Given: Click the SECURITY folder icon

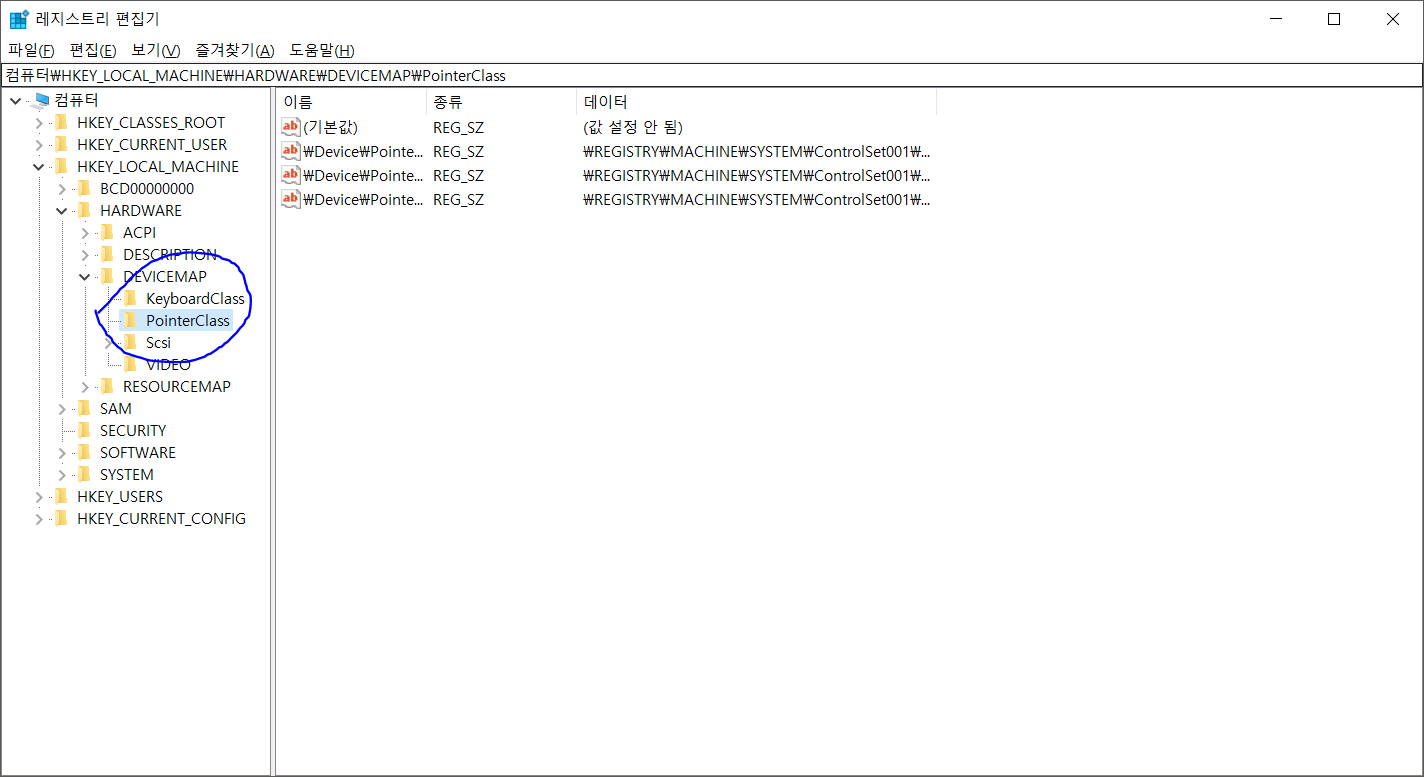Looking at the screenshot, I should coord(84,431).
